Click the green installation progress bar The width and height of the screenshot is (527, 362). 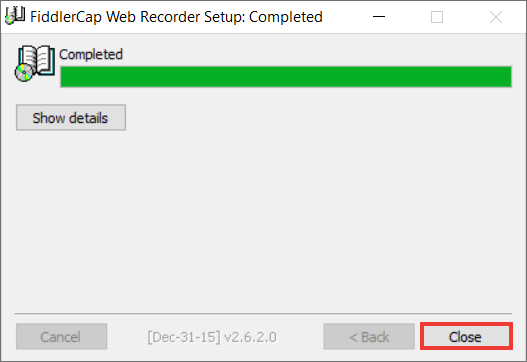(x=286, y=77)
